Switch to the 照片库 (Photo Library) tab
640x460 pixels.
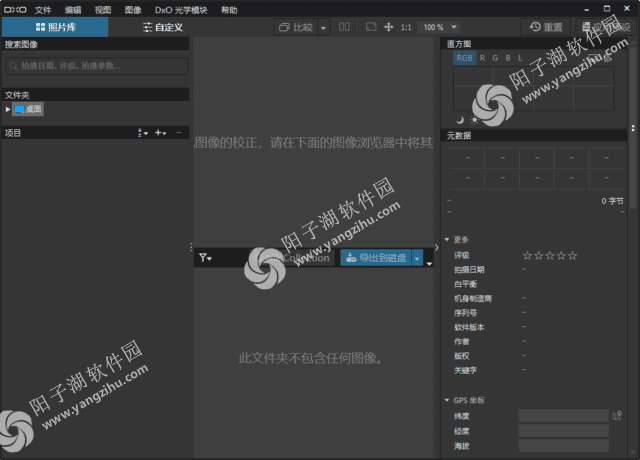coord(55,27)
